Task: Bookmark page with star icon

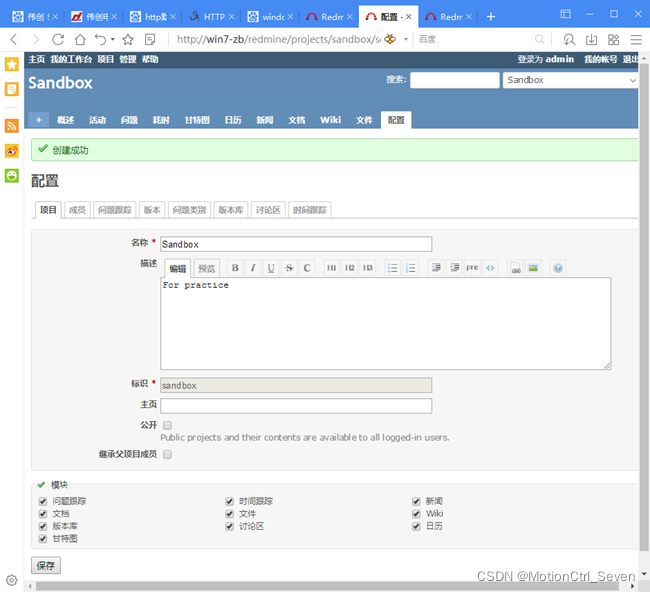Action: click(x=128, y=39)
